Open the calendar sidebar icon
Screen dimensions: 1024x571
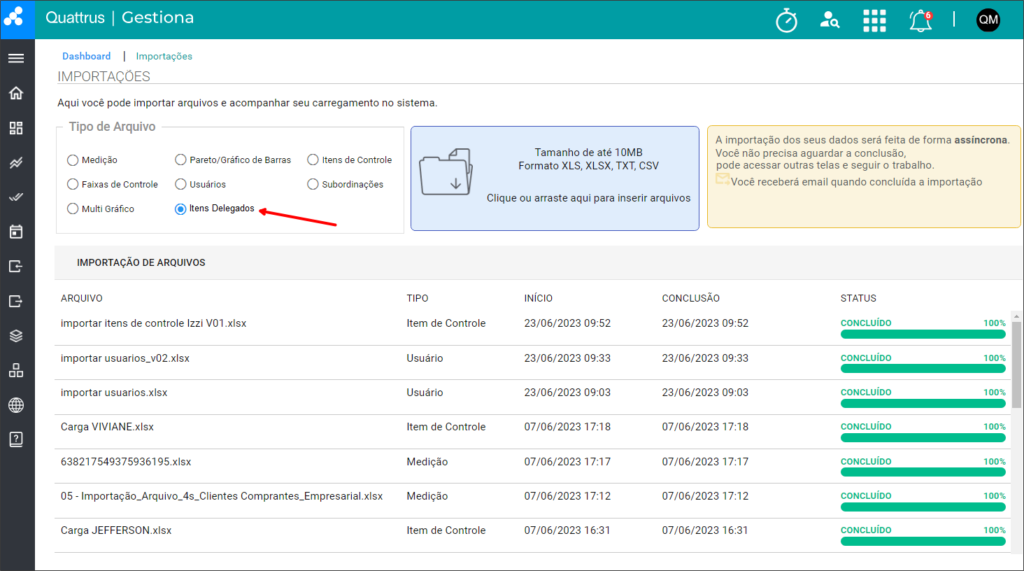click(16, 231)
